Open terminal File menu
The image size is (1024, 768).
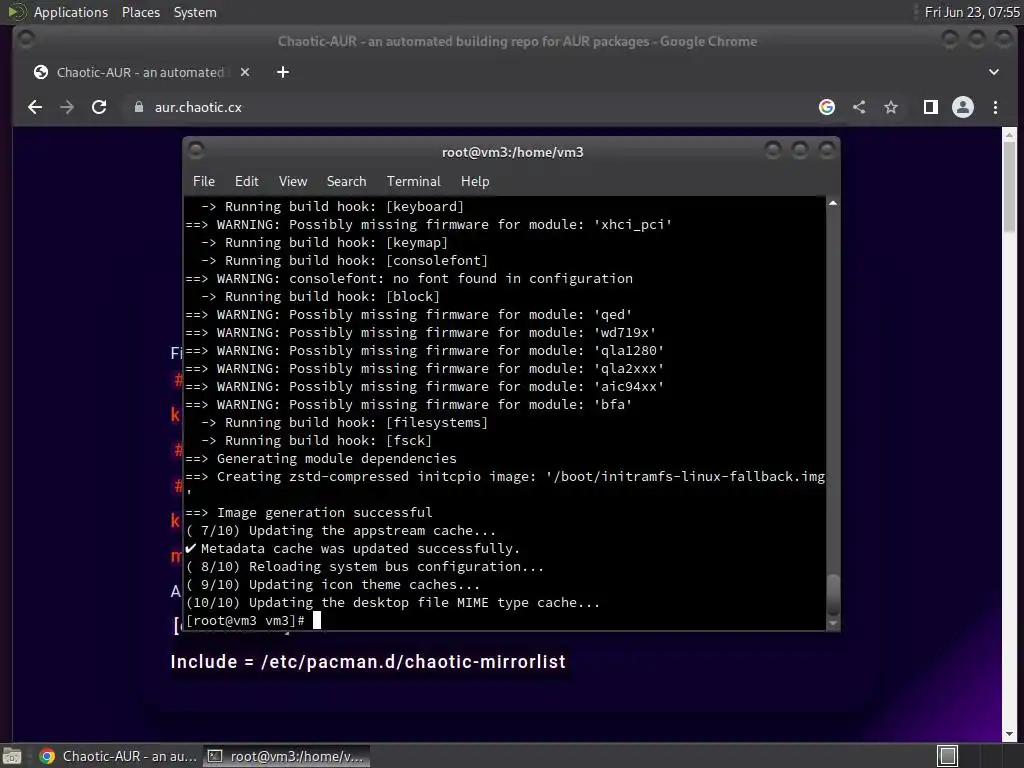coord(204,182)
